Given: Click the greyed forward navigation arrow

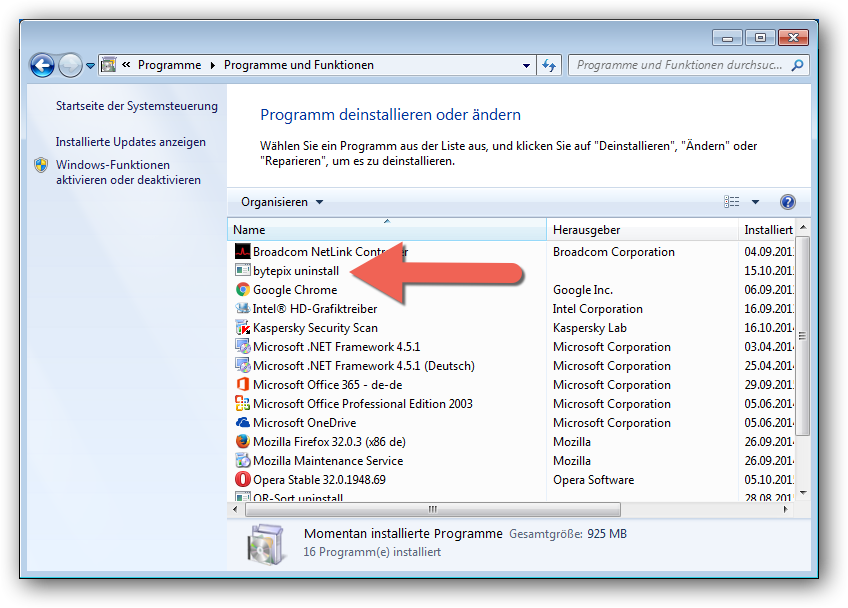Looking at the screenshot, I should pos(70,66).
